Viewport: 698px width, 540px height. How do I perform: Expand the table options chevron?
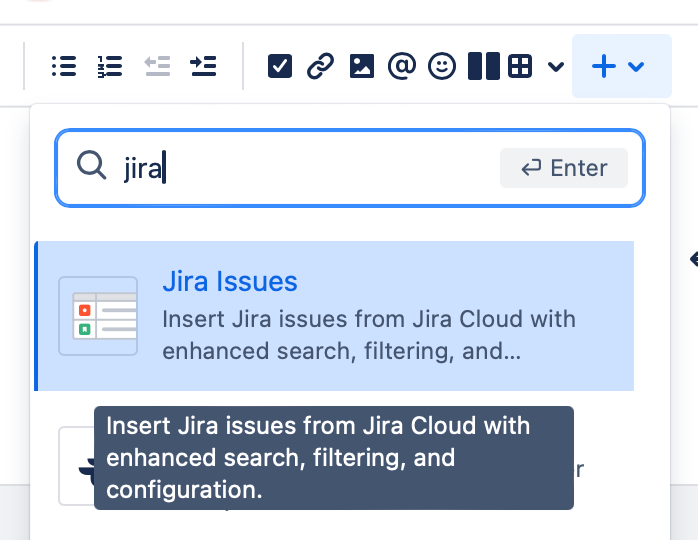click(x=556, y=67)
